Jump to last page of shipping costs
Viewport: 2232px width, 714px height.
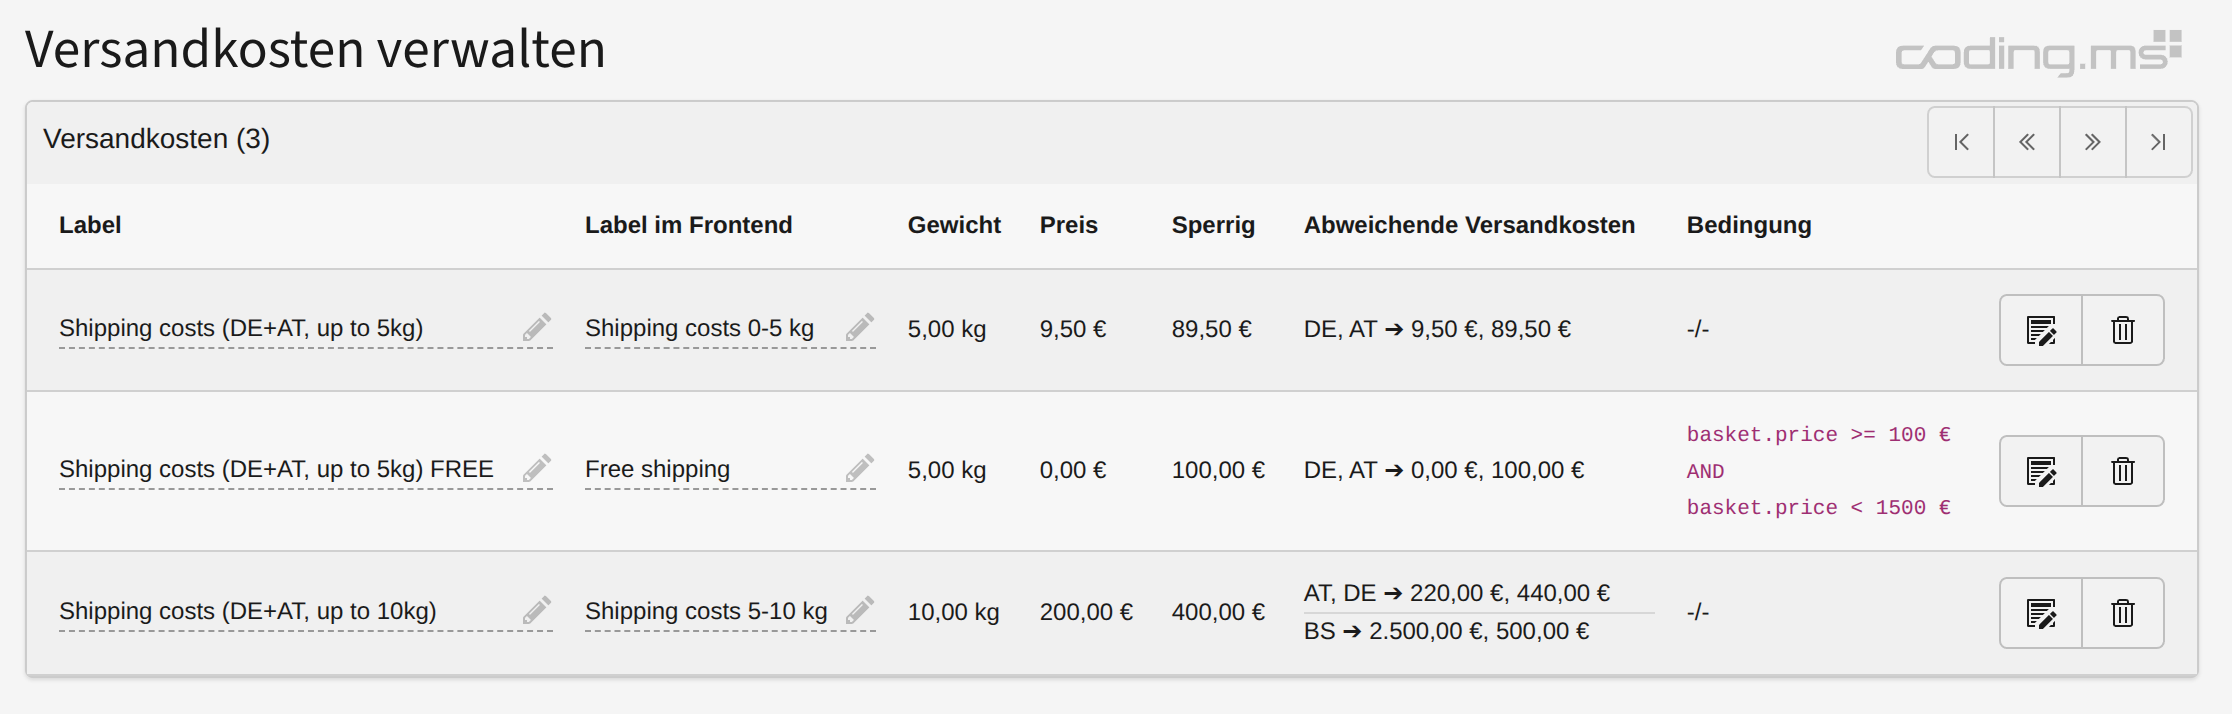(2158, 142)
